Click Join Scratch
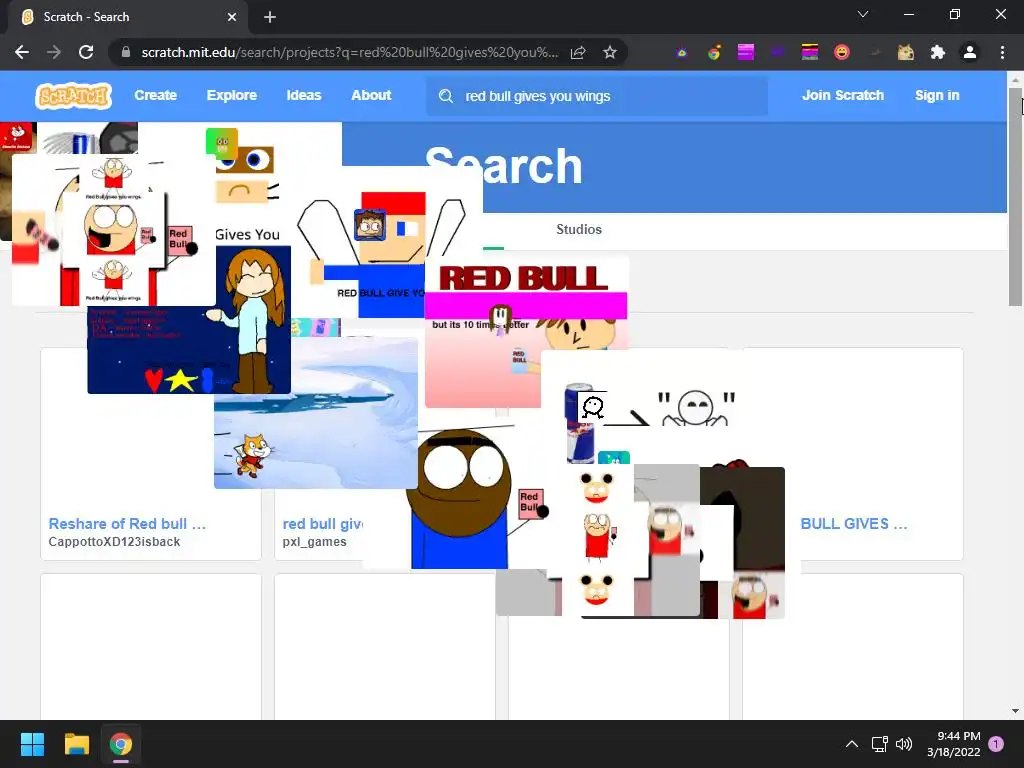 click(842, 95)
